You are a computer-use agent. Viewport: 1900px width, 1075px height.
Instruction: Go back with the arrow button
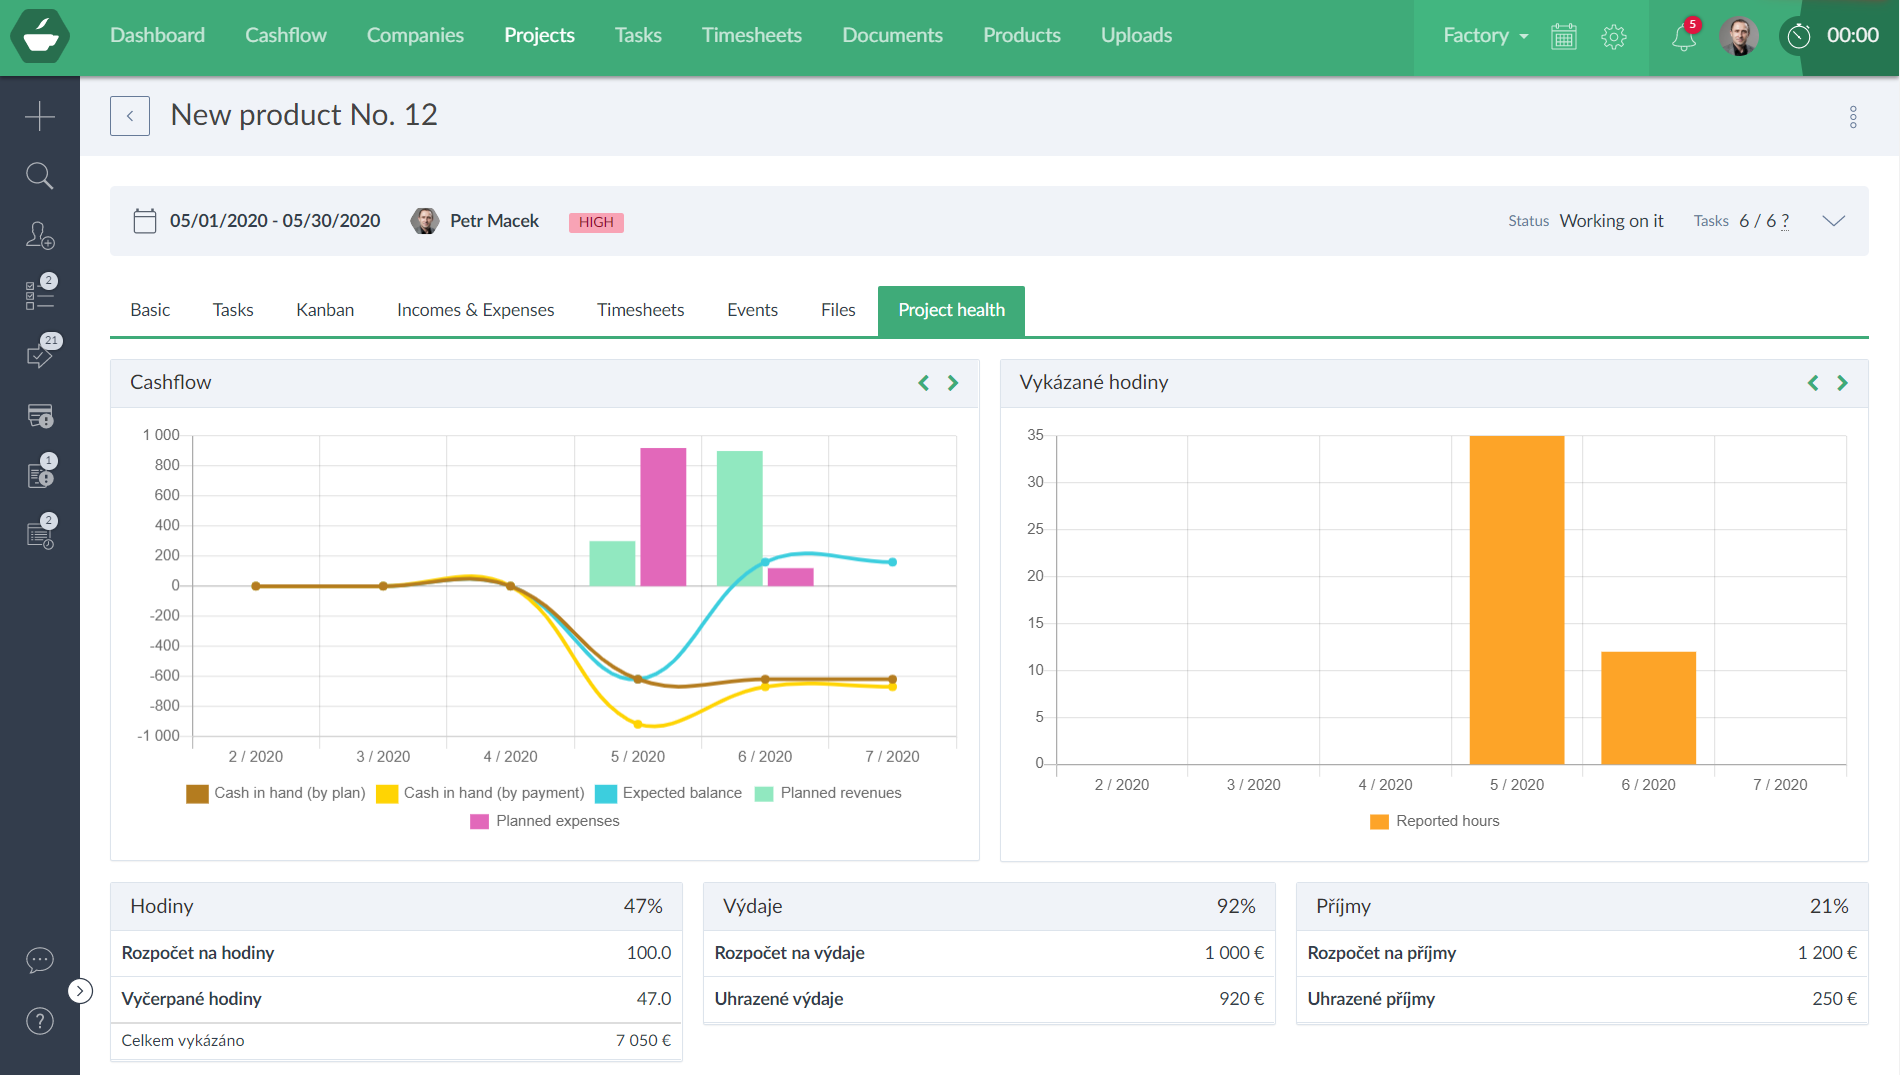130,116
